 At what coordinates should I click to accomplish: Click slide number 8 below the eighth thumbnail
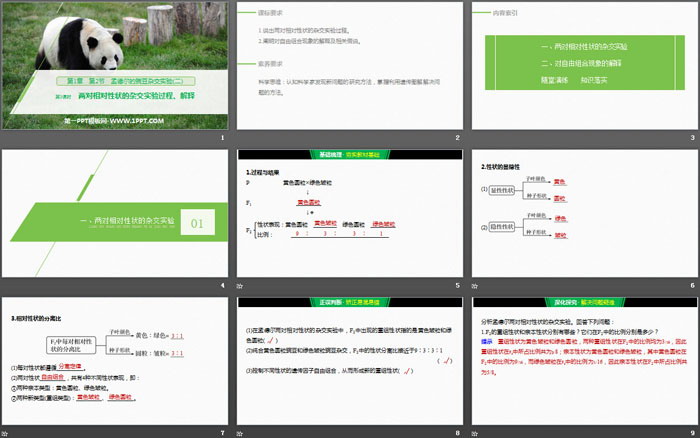point(457,433)
